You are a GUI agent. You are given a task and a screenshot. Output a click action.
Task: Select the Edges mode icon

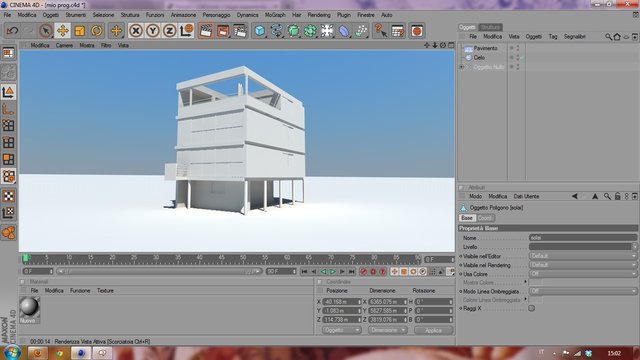(x=8, y=142)
